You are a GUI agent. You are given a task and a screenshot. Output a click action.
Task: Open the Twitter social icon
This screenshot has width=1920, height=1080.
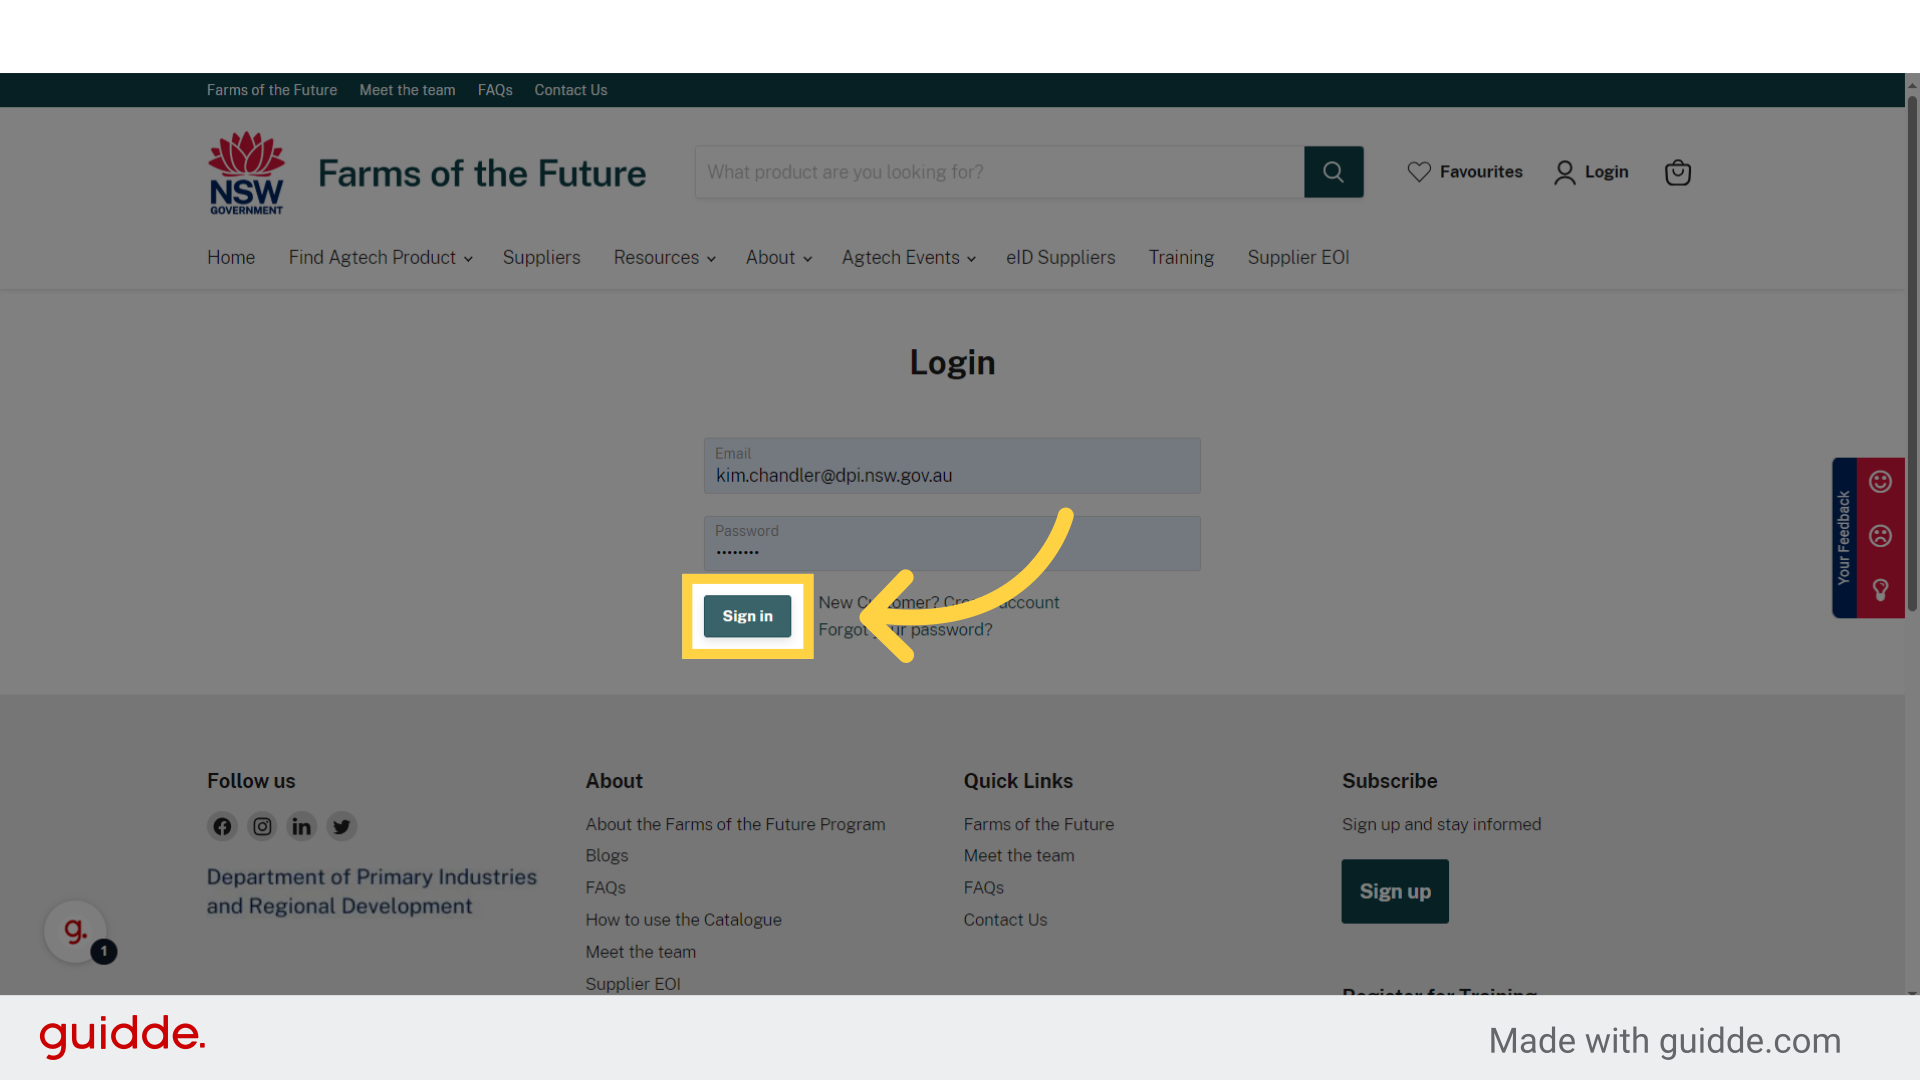tap(342, 826)
